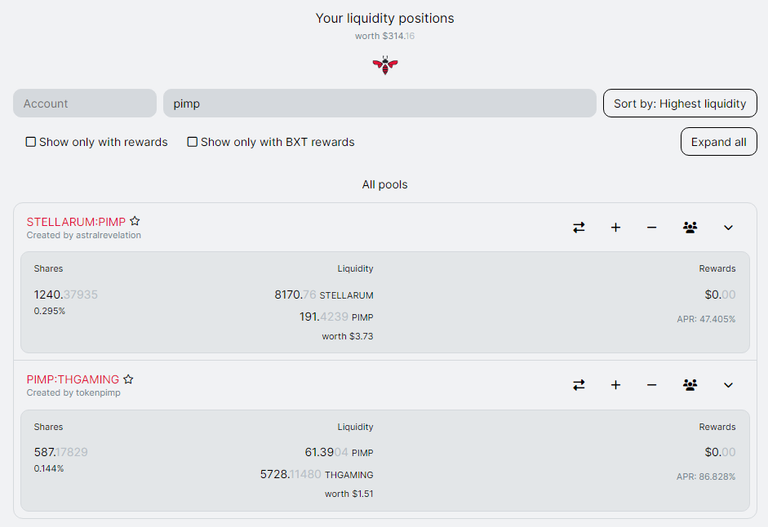Enable Show only with BXT rewards

click(x=192, y=142)
